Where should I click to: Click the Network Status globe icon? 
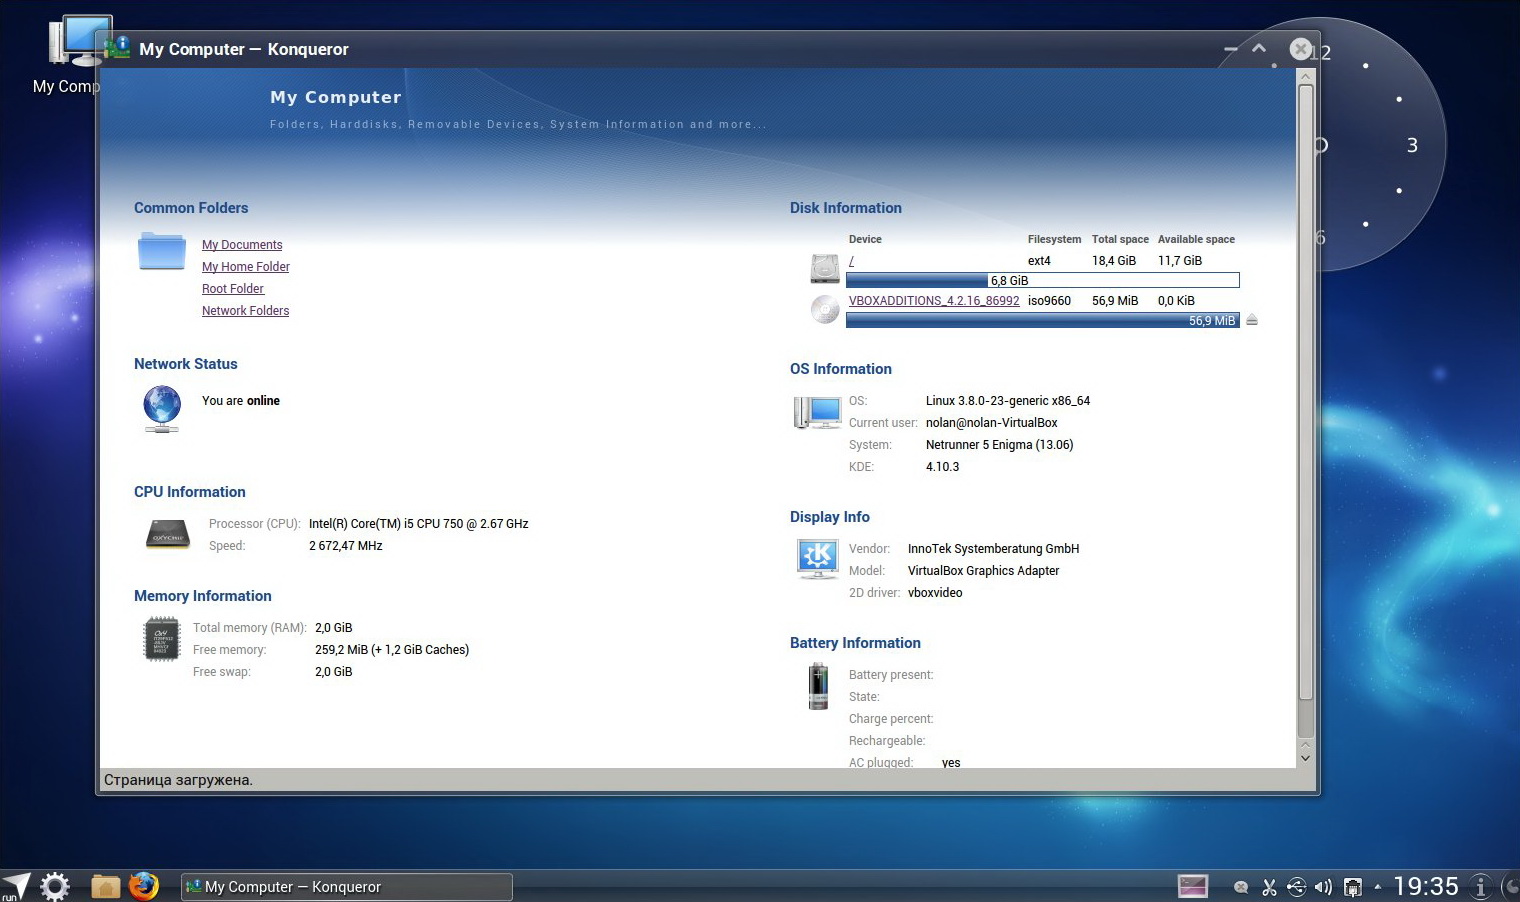click(x=162, y=409)
